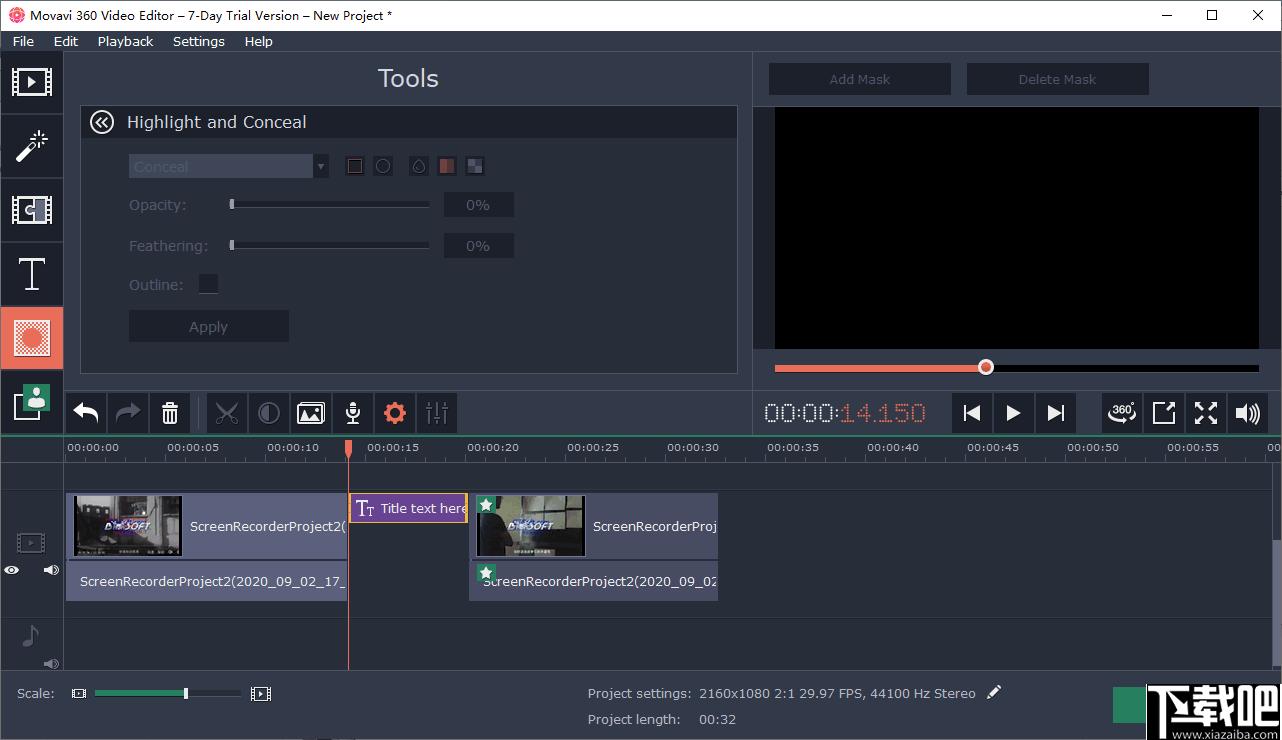Undo the last action
The height and width of the screenshot is (740, 1282).
[x=86, y=413]
